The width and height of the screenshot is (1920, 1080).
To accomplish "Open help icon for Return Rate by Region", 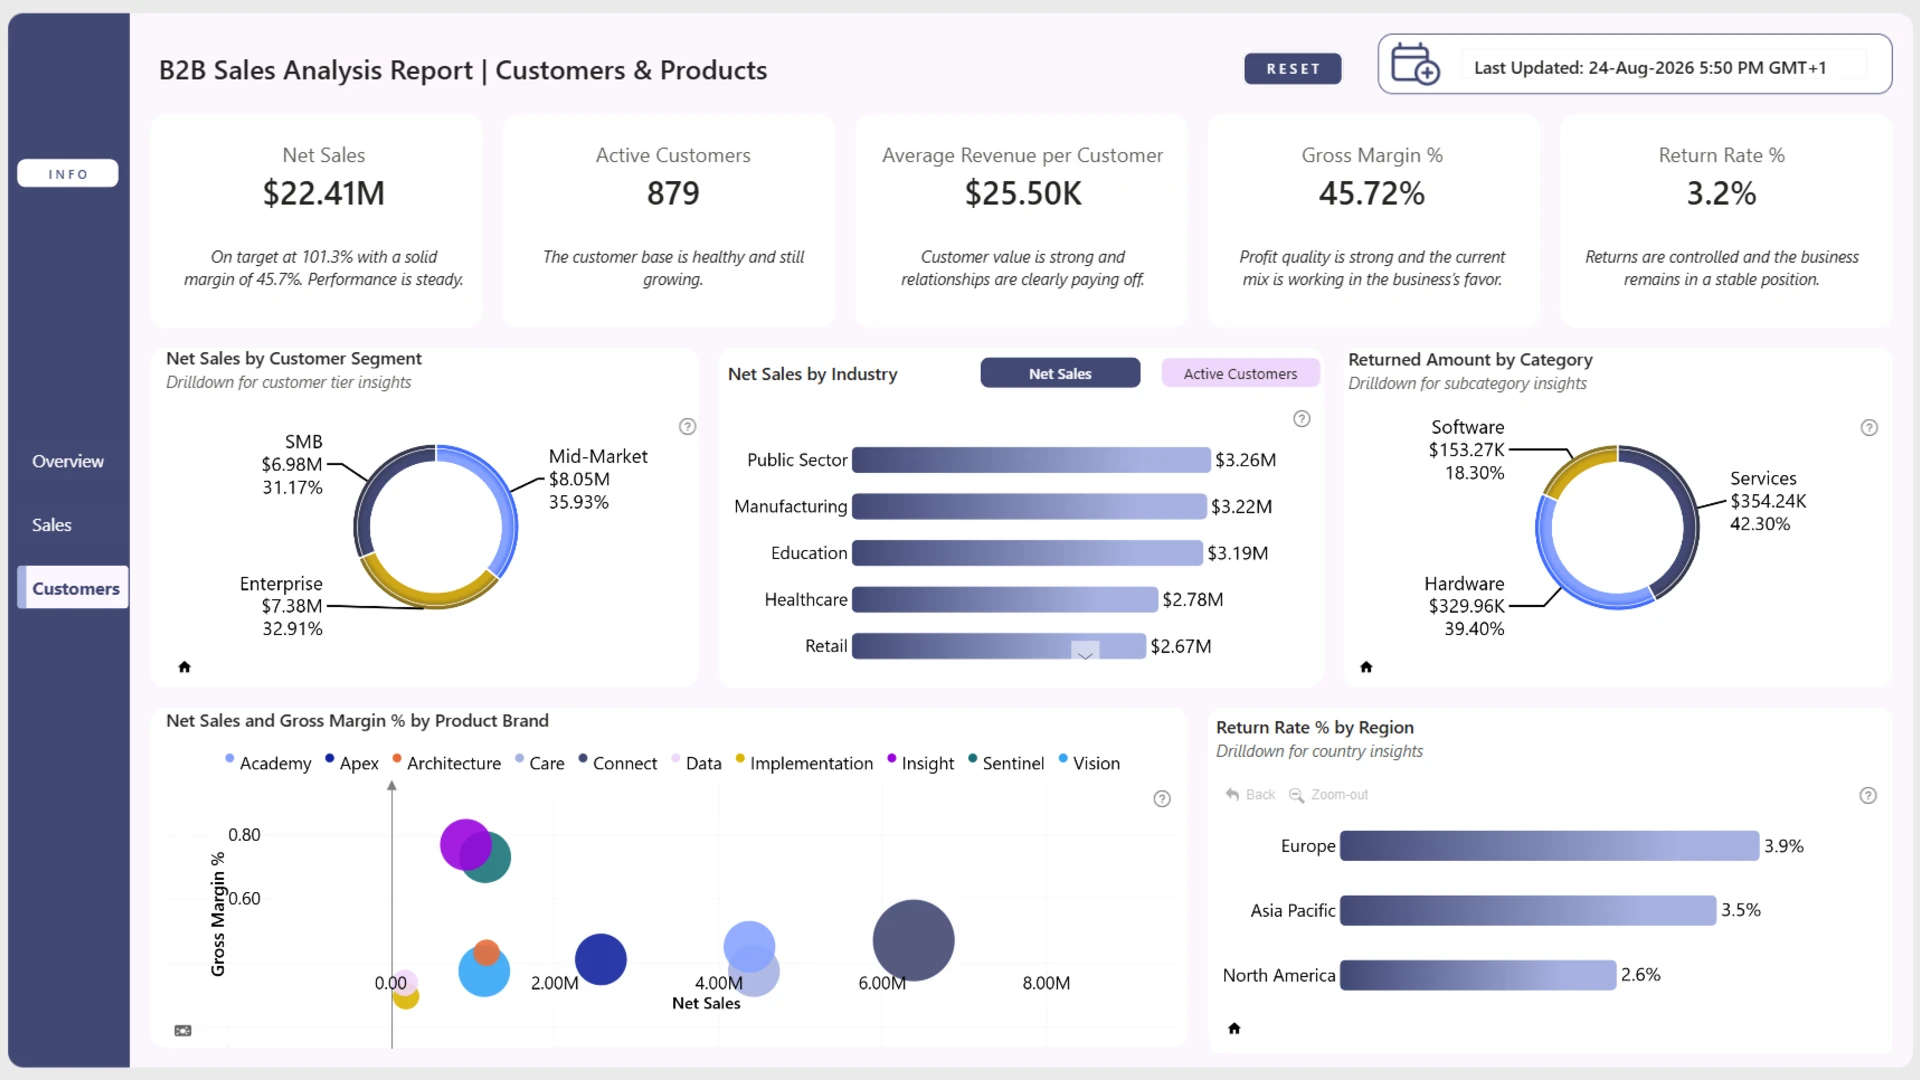I will click(1868, 796).
